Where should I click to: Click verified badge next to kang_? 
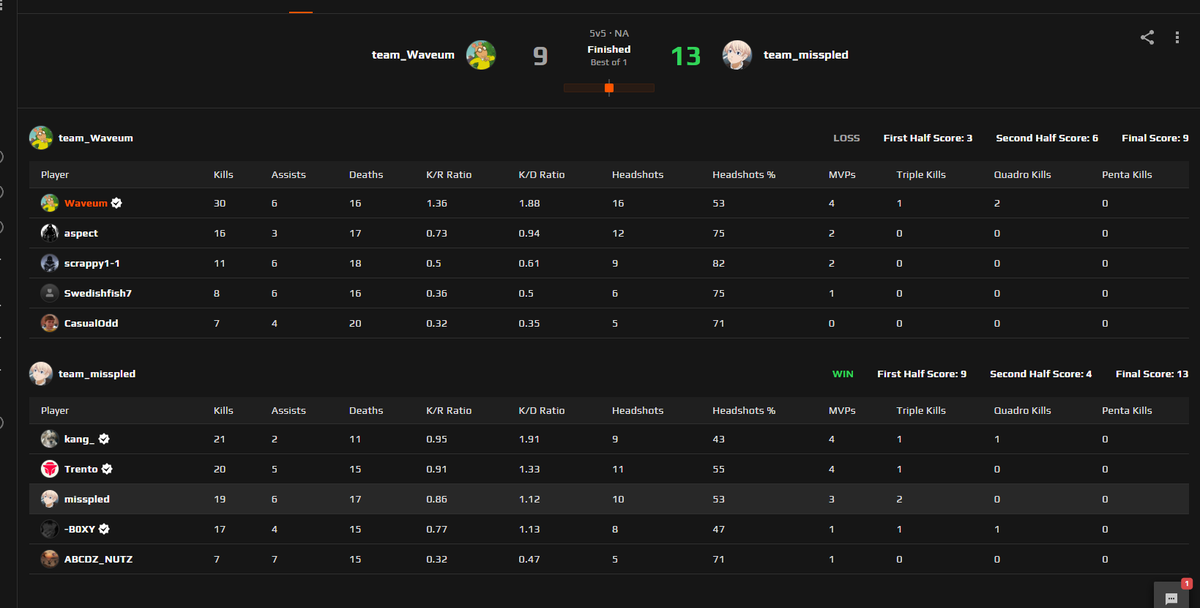click(x=104, y=439)
